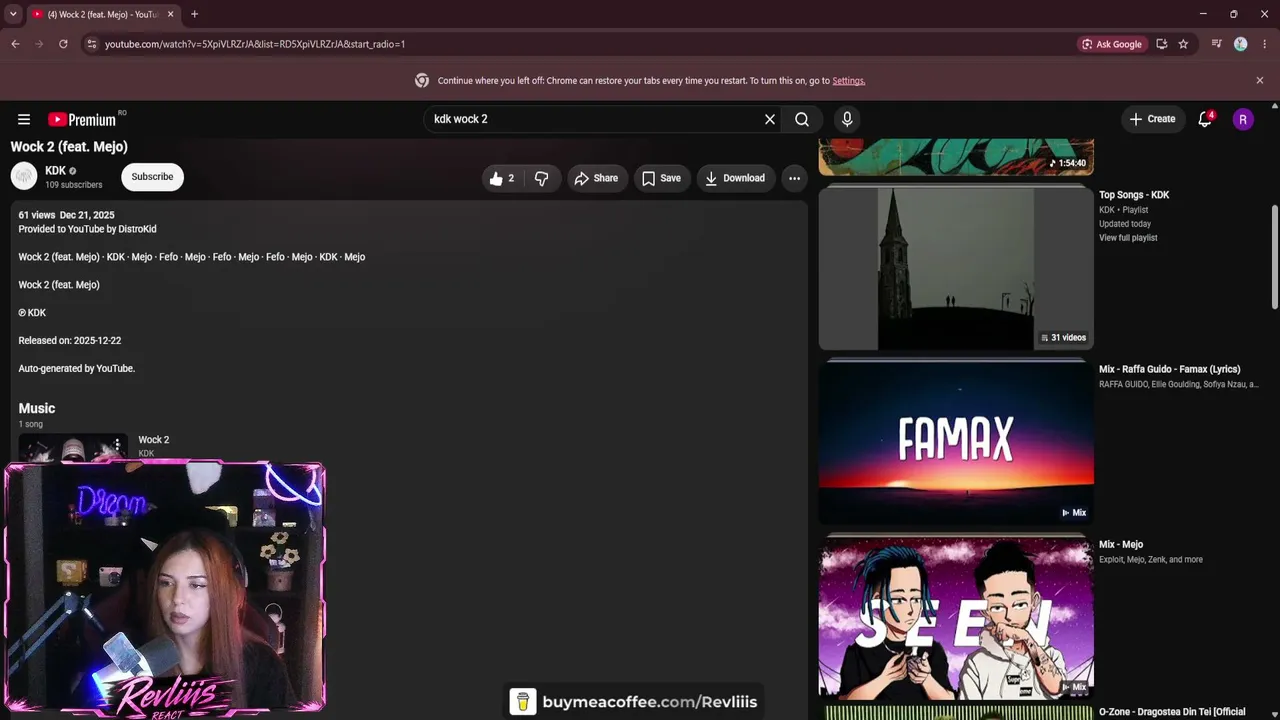The width and height of the screenshot is (1280, 720).
Task: Open a new tab with the plus button
Action: pos(194,14)
